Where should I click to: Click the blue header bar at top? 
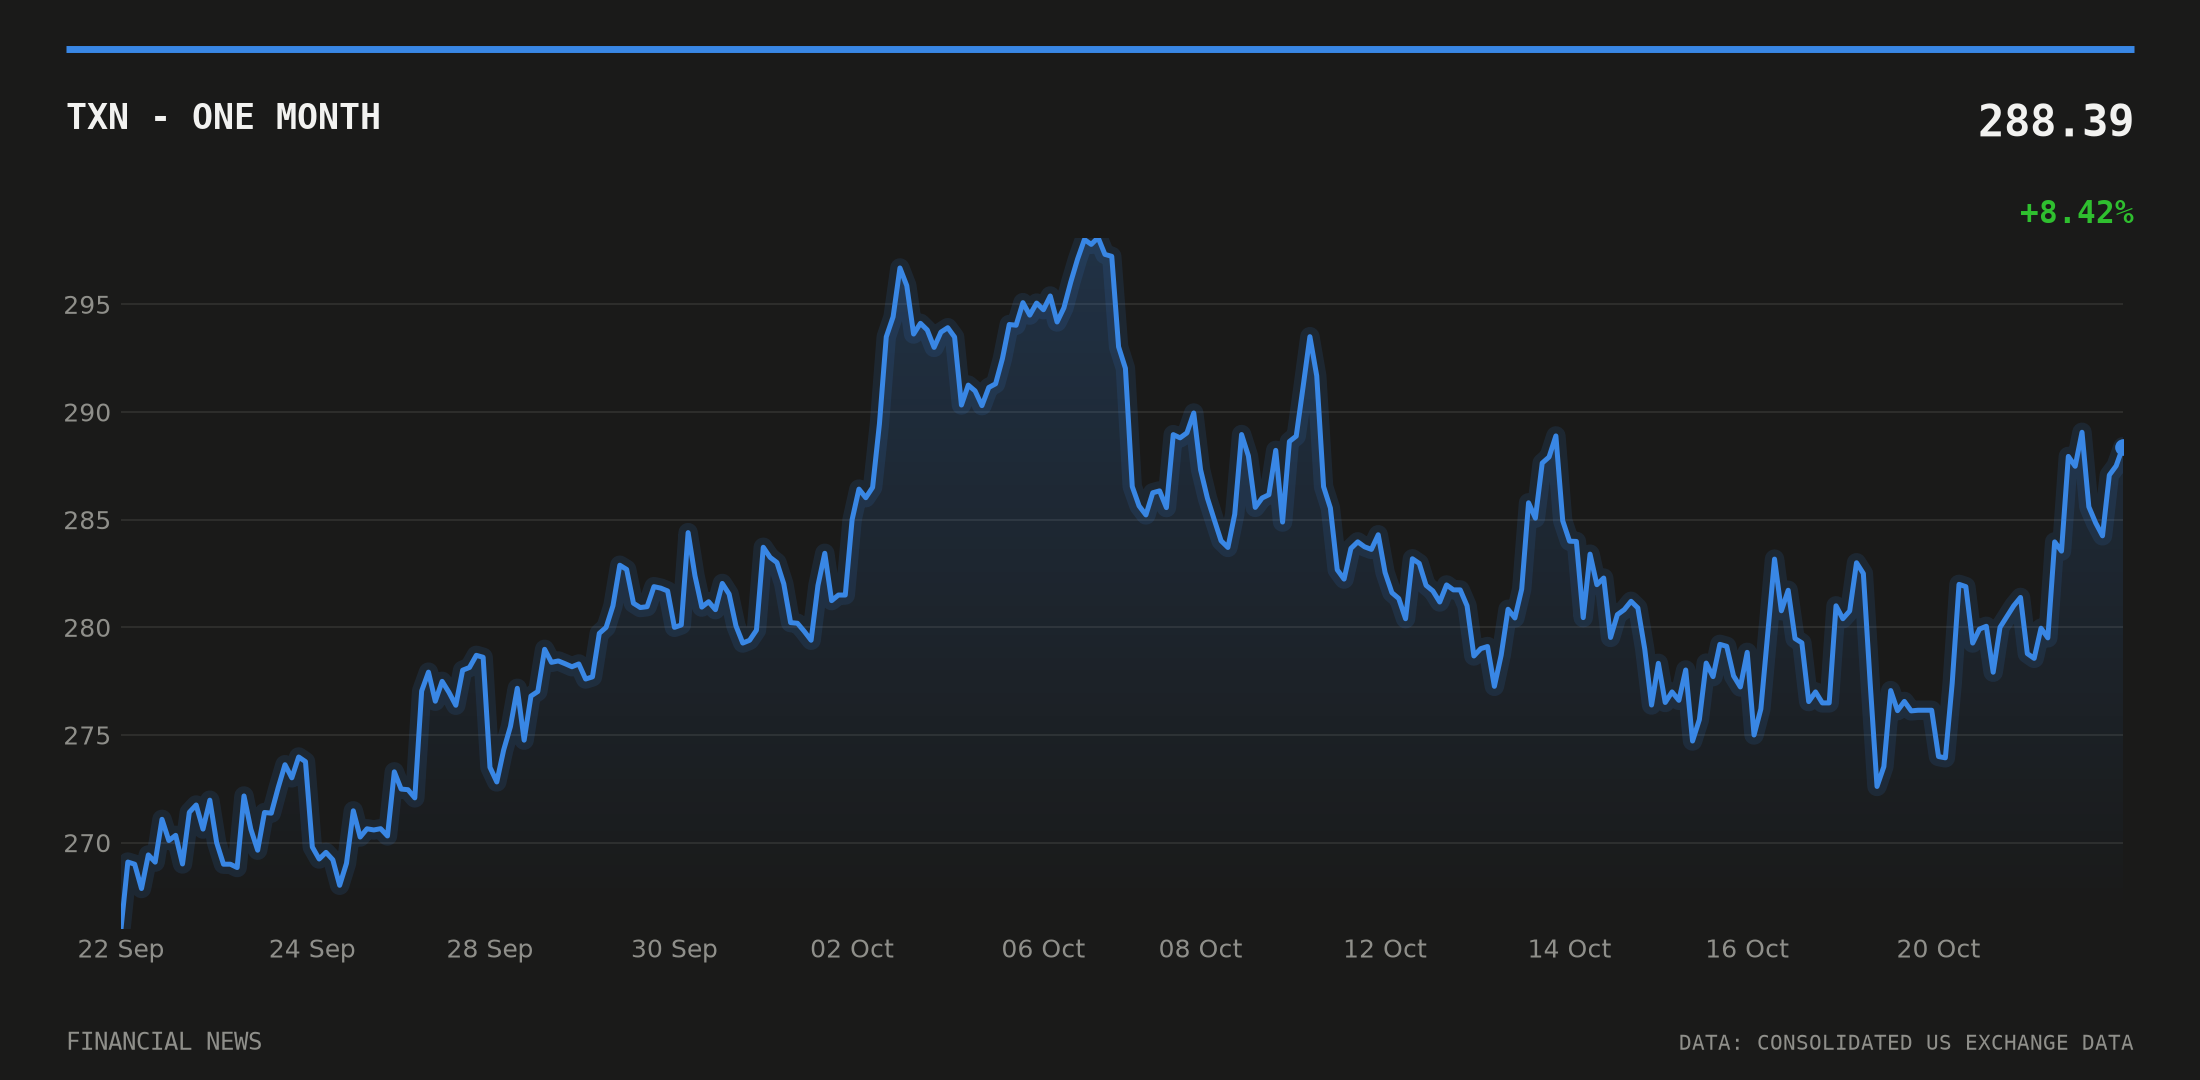(x=1100, y=49)
